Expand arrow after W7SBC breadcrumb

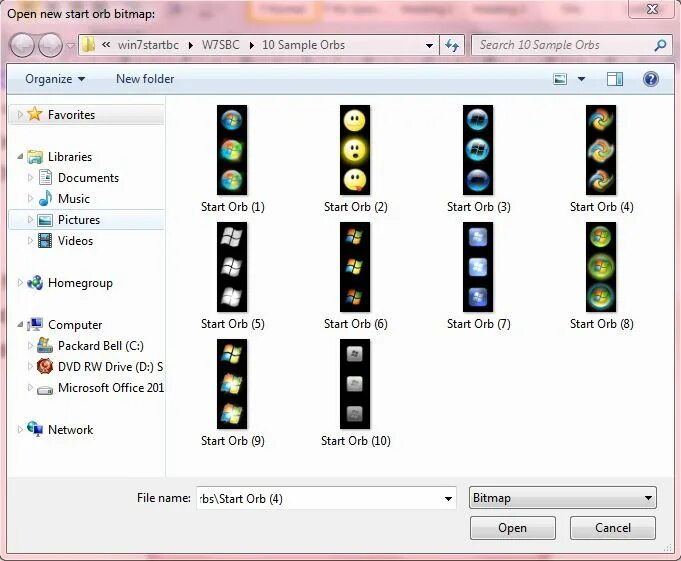point(251,45)
